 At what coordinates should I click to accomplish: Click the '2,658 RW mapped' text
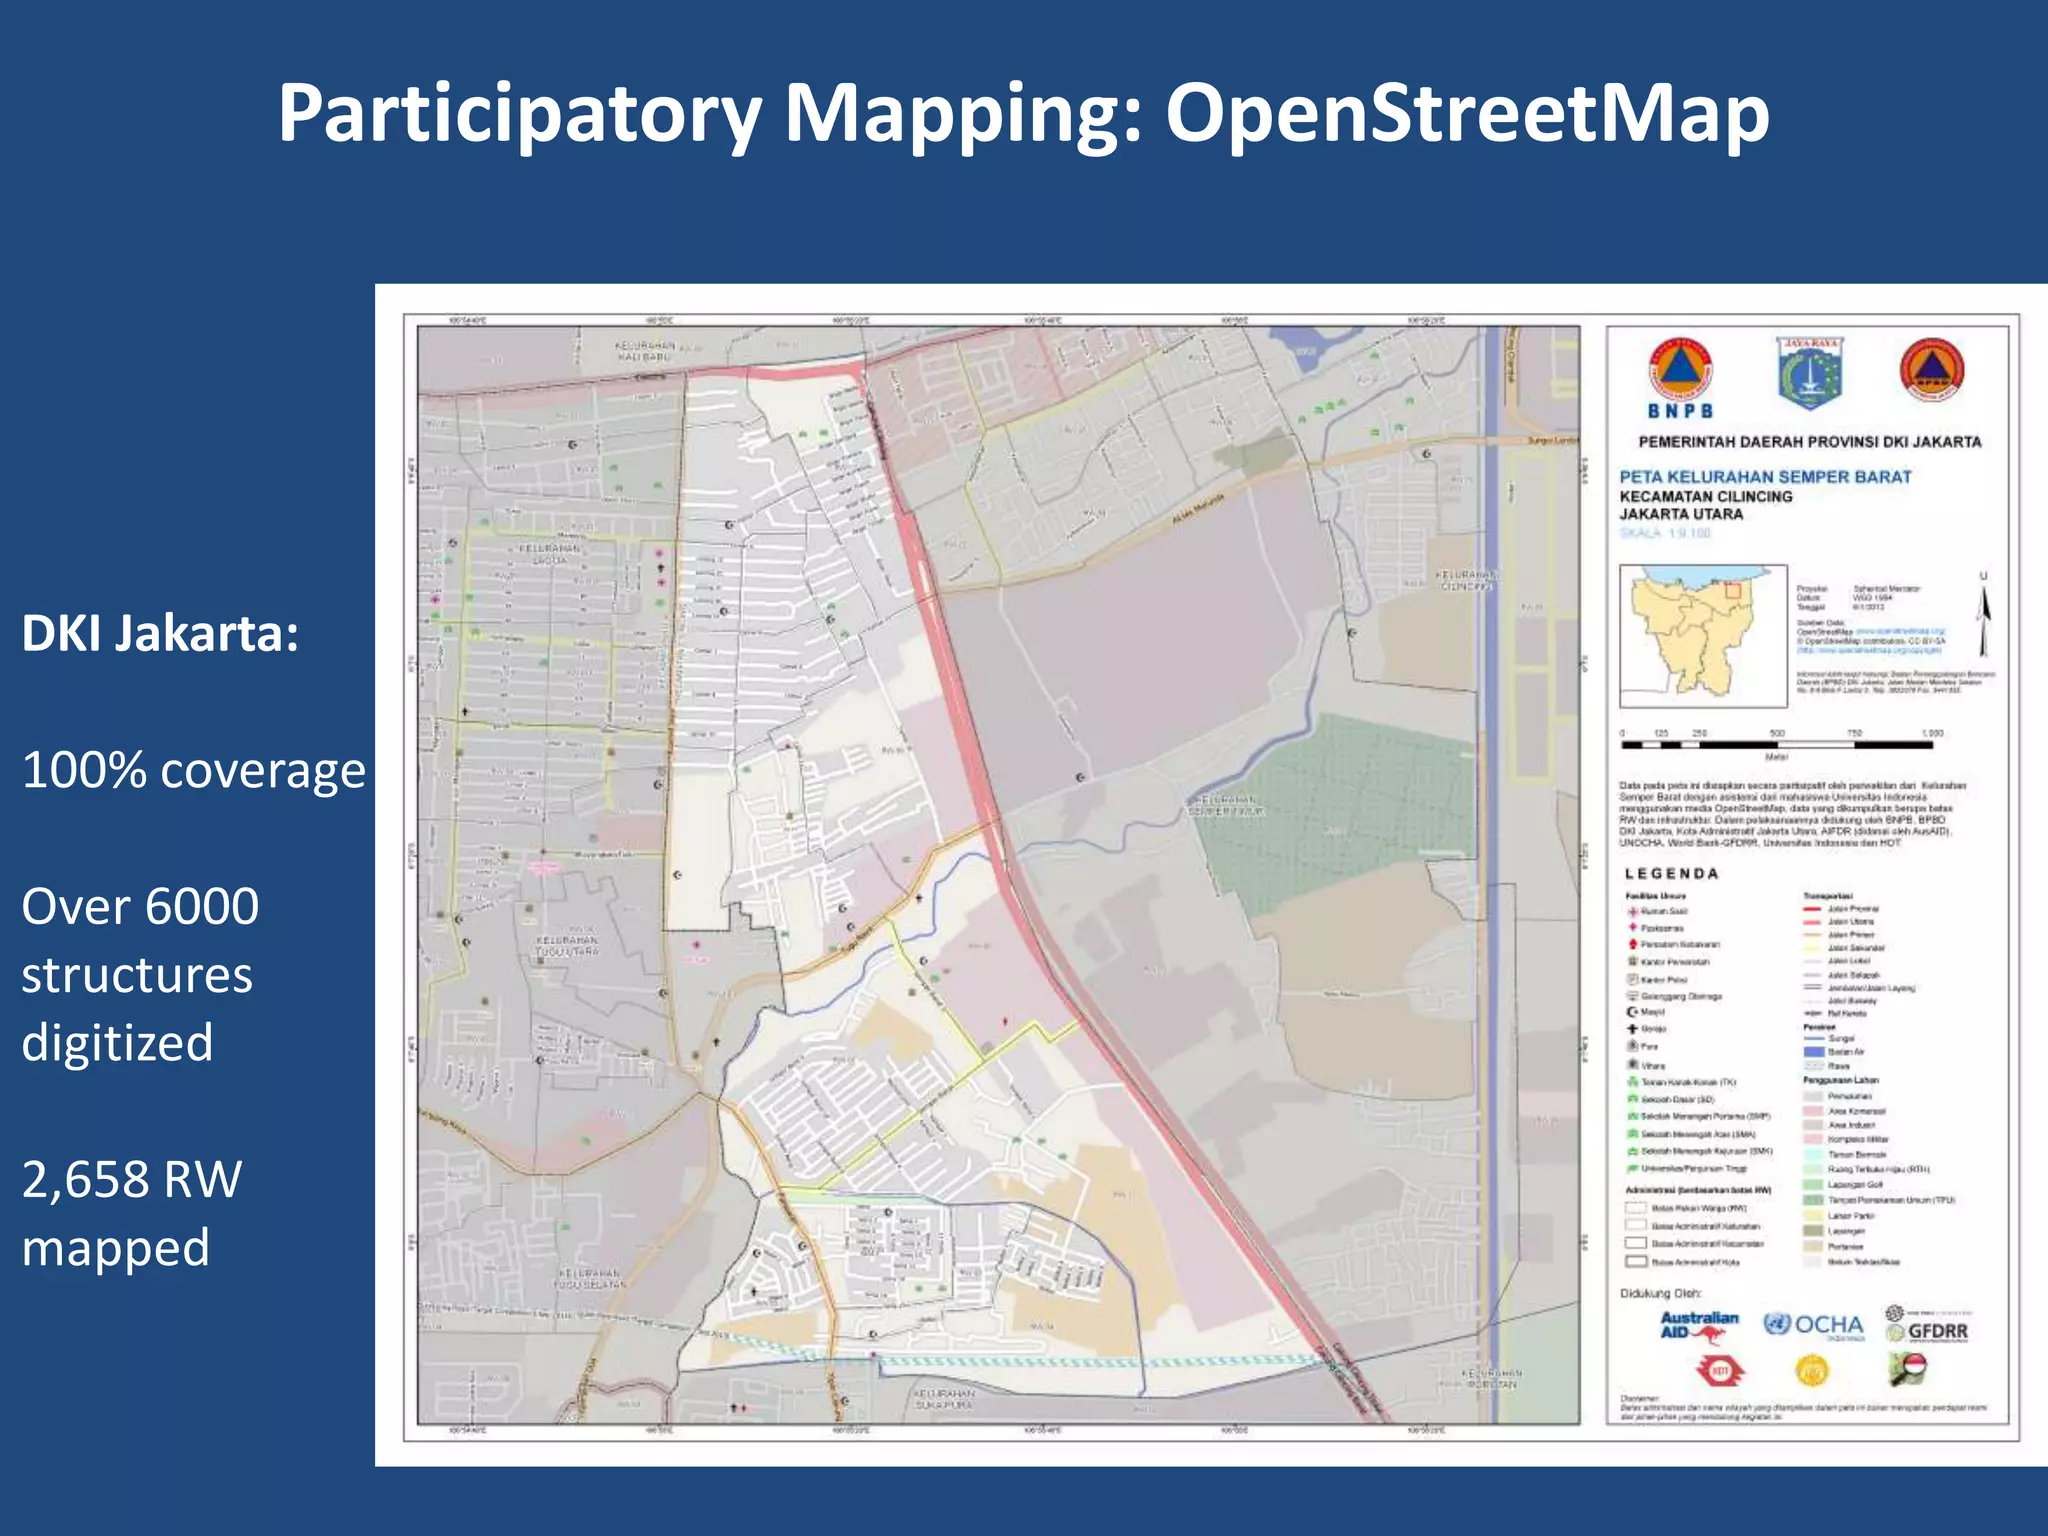[x=132, y=1213]
